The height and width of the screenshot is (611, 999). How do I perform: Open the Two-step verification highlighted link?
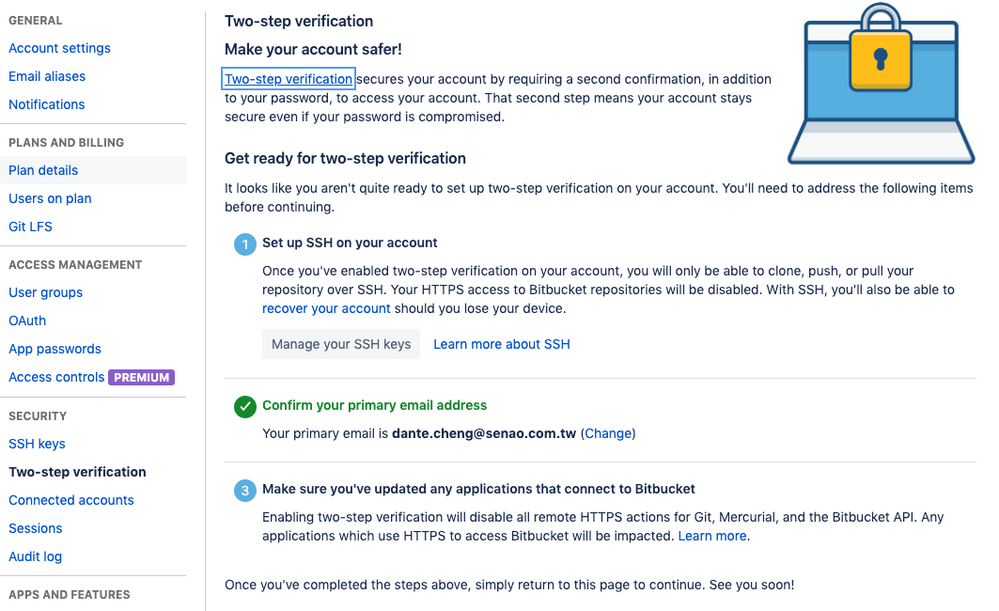point(288,79)
